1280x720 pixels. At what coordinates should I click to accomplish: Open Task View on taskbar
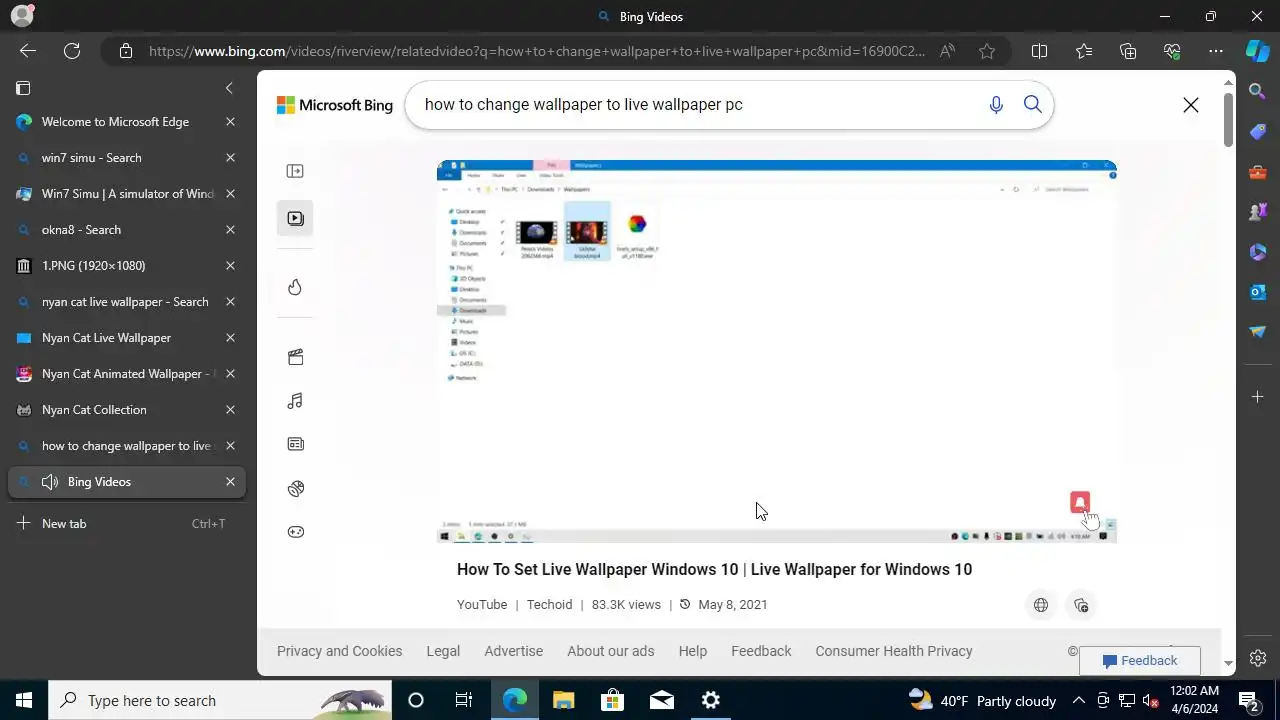(464, 700)
